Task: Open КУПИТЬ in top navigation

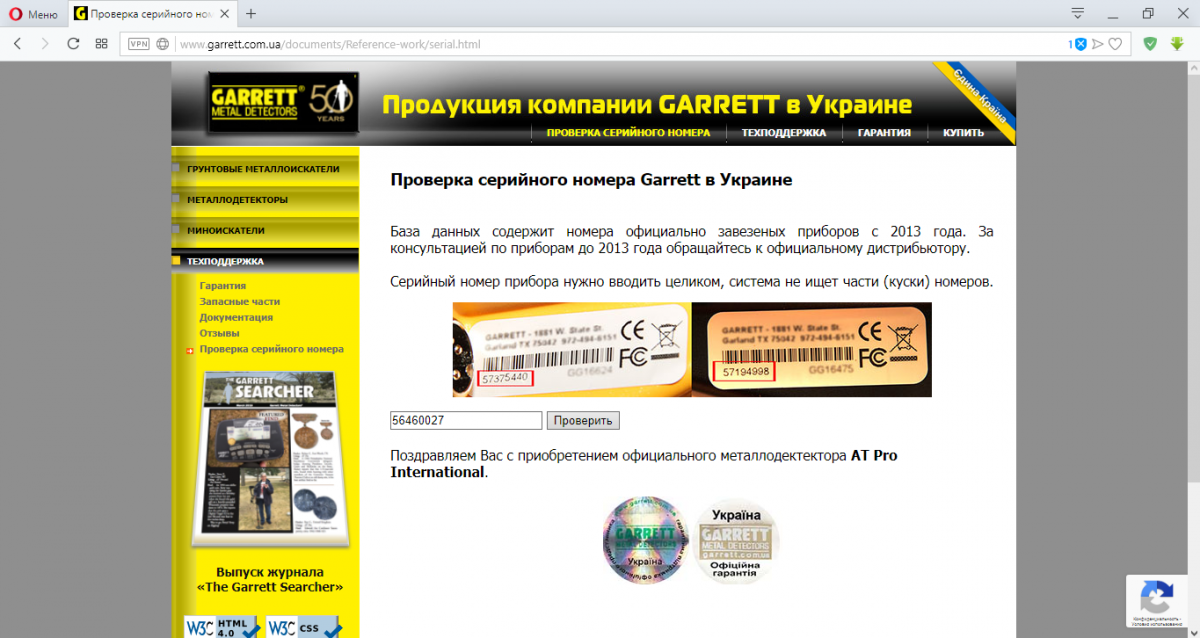Action: tap(963, 132)
